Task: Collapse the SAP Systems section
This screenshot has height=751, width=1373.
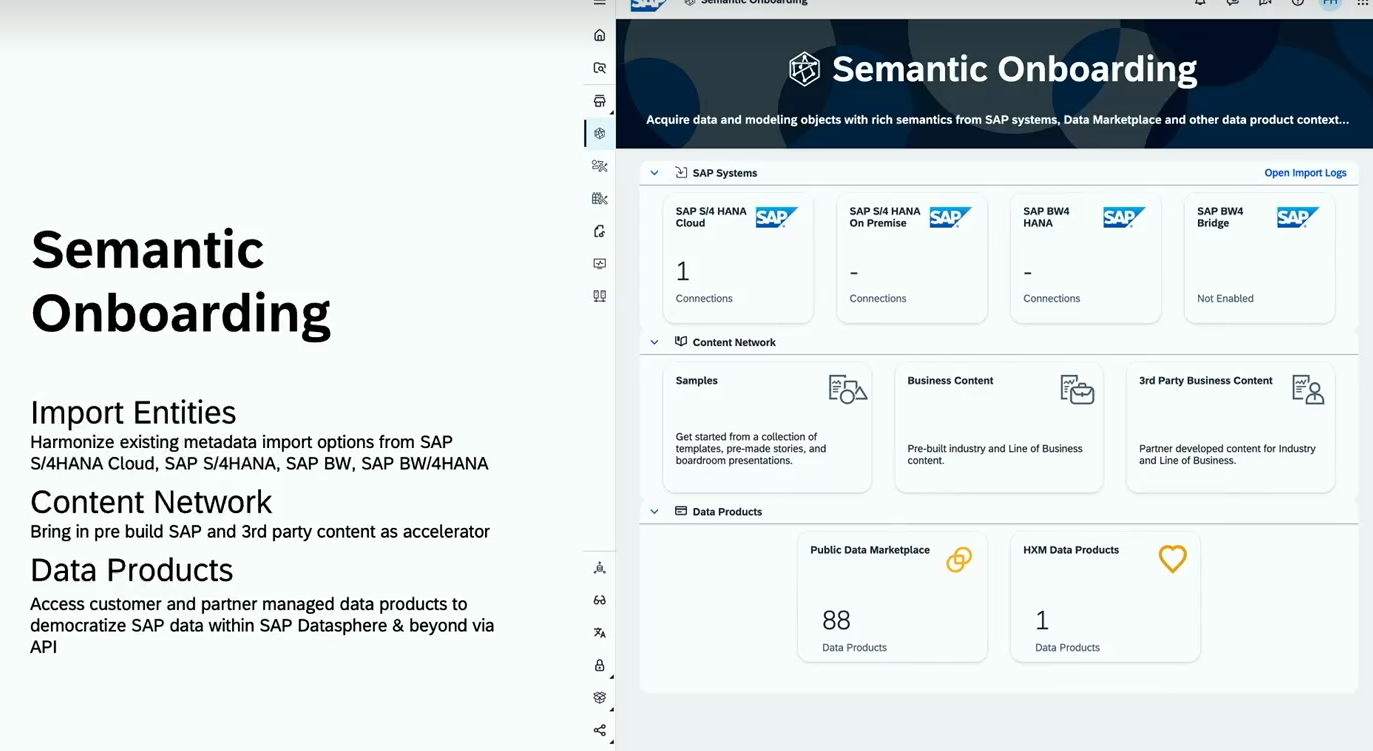Action: 654,172
